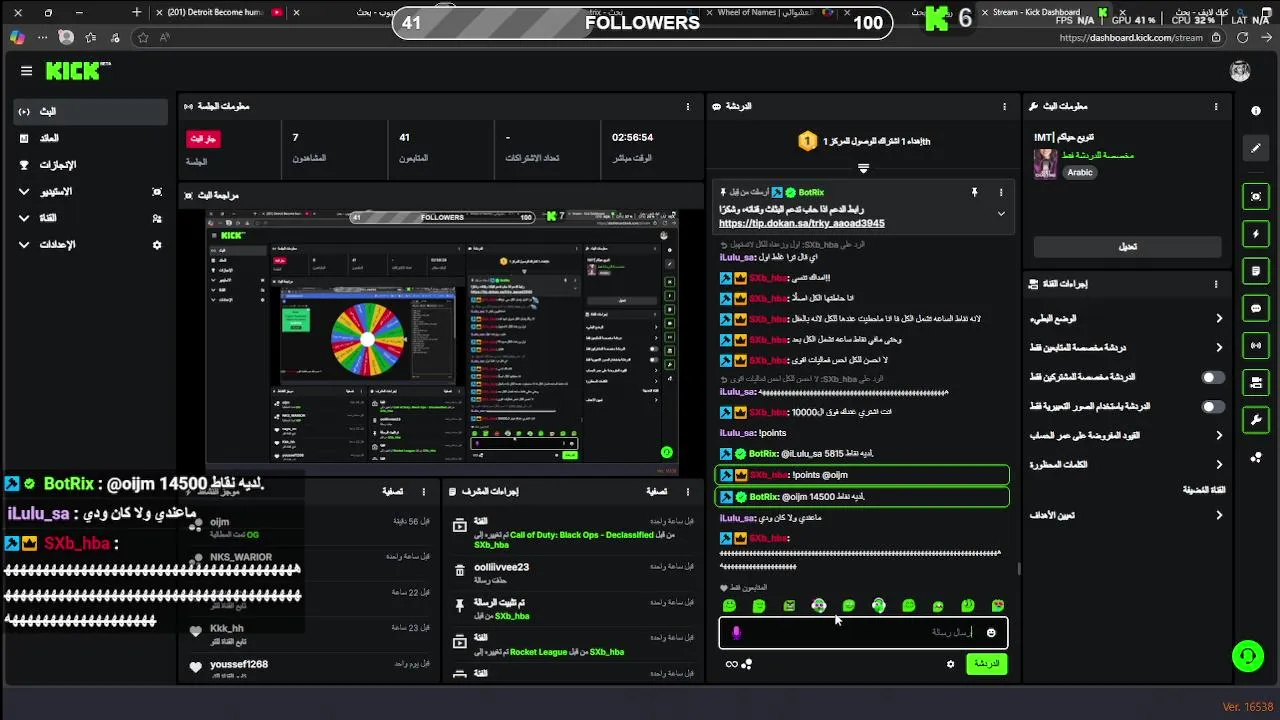Screen dimensions: 1280x720
Task: Click the stream category thumbnail image
Action: tap(1046, 164)
